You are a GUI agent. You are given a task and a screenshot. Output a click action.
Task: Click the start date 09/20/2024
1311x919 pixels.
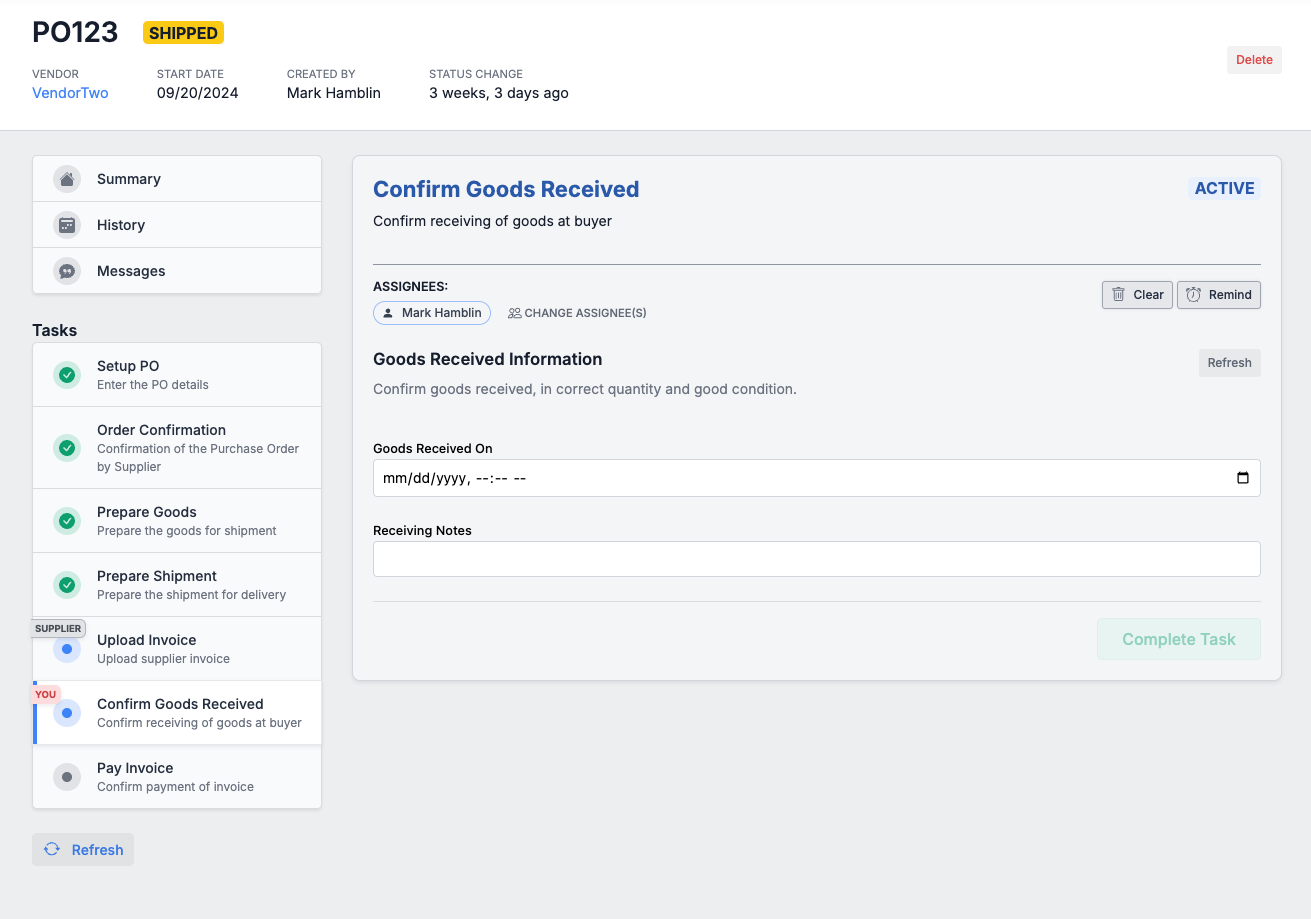pos(198,93)
